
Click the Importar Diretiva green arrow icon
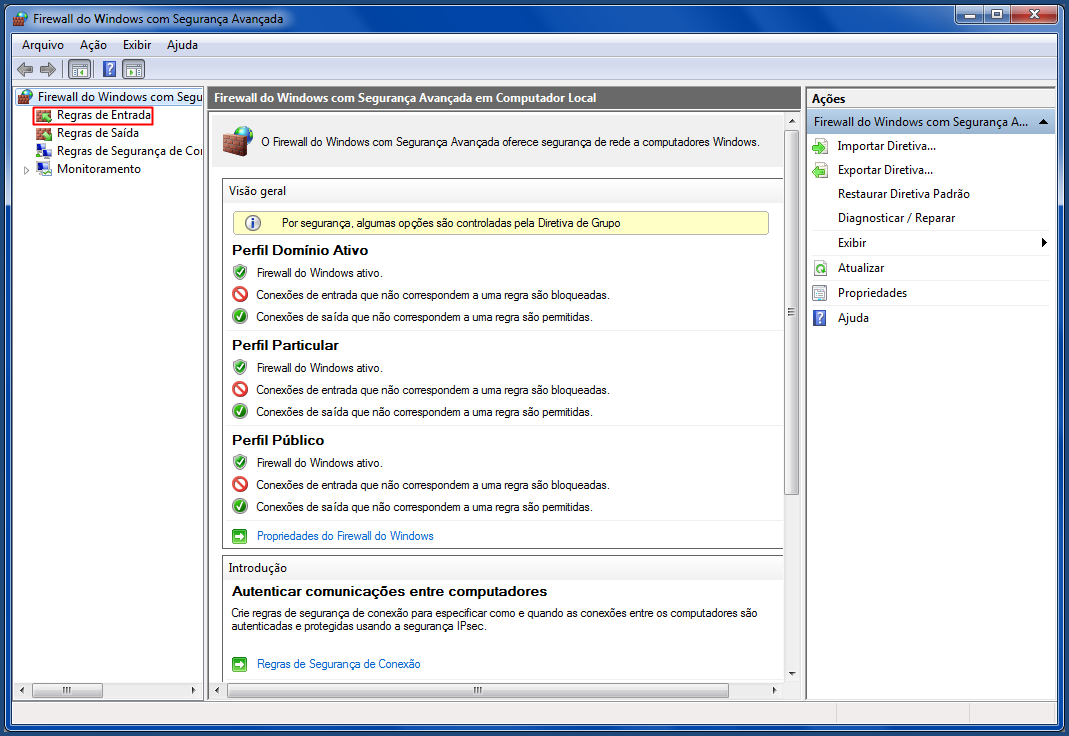[820, 147]
